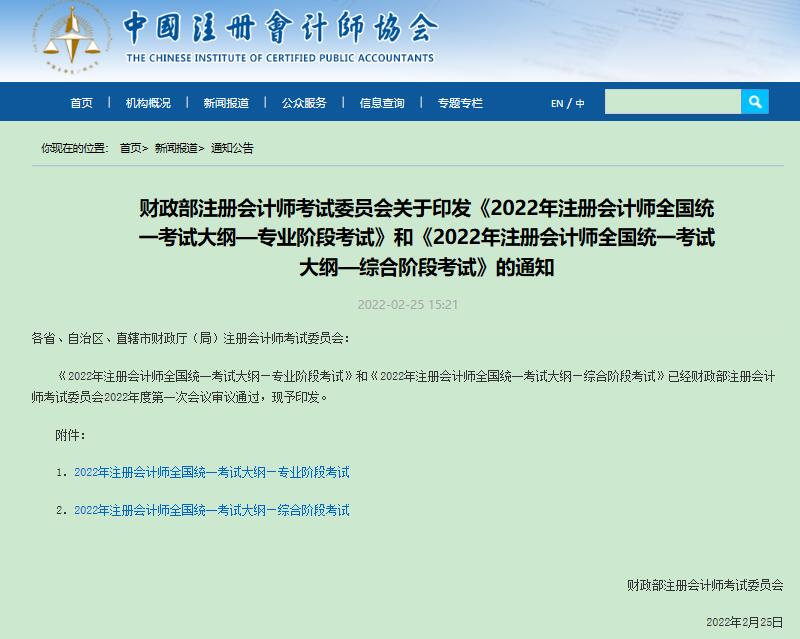This screenshot has width=800, height=639.
Task: Click the English subtitle THE CHINESE INSTITUTE
Action: 280,58
